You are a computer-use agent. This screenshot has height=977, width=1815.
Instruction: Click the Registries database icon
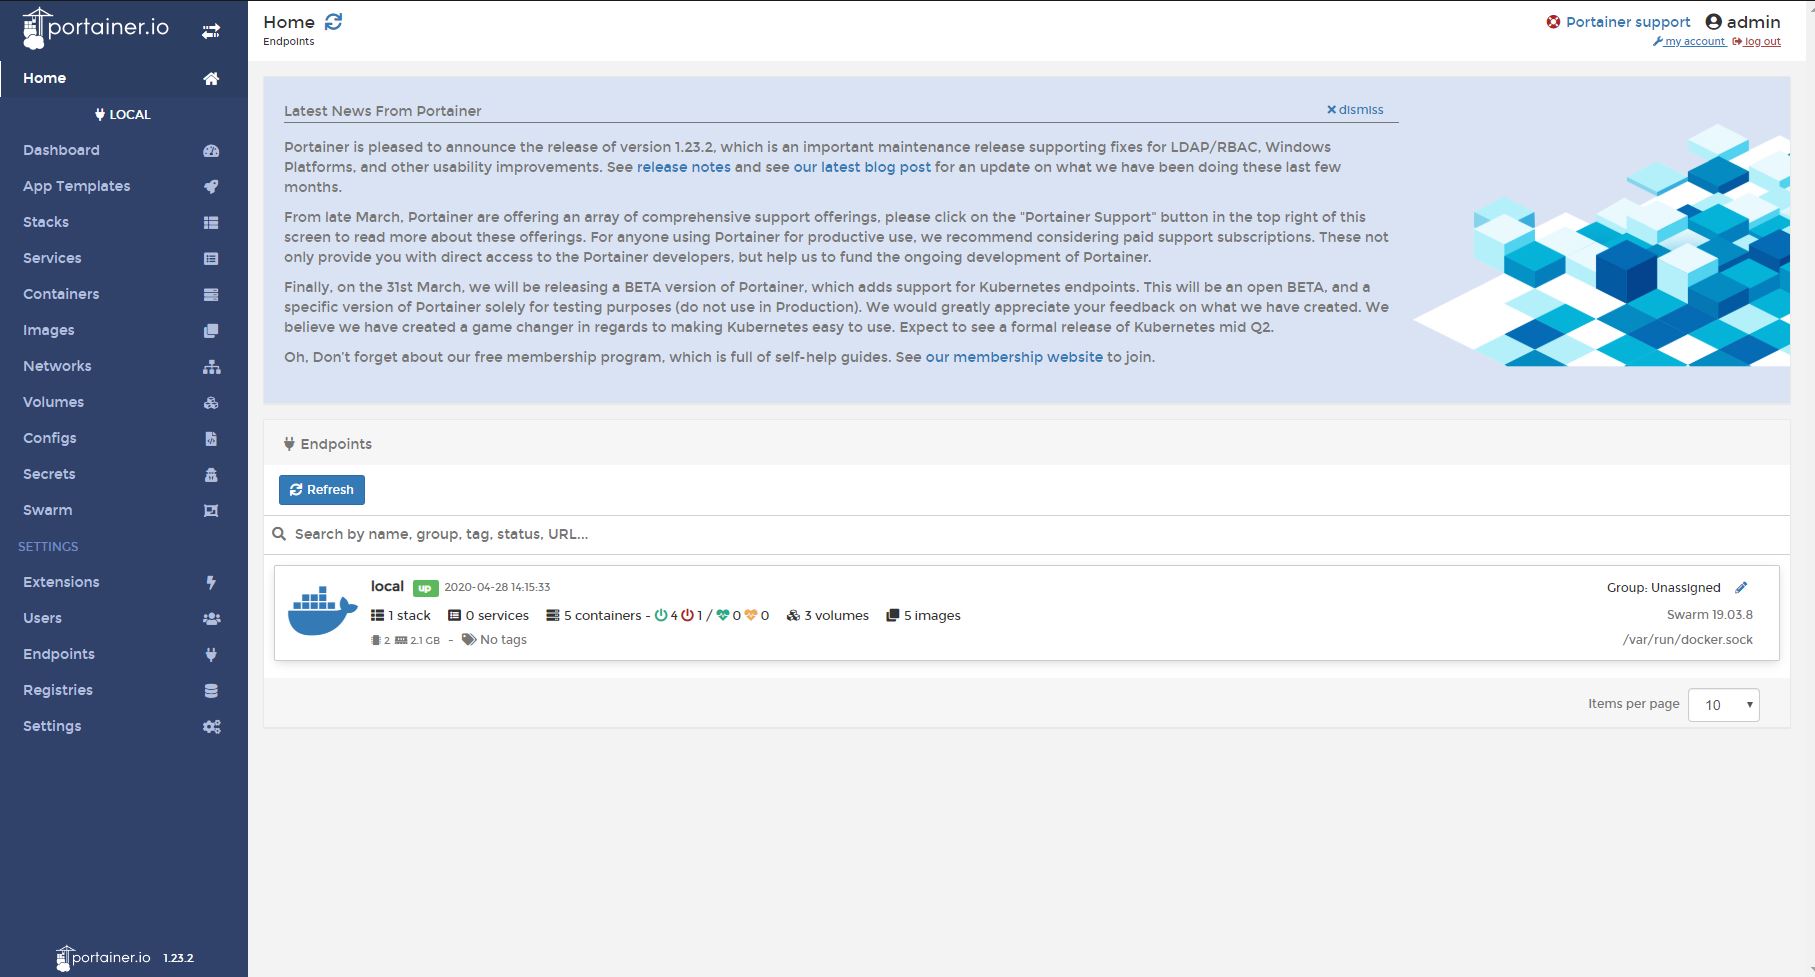tap(211, 690)
